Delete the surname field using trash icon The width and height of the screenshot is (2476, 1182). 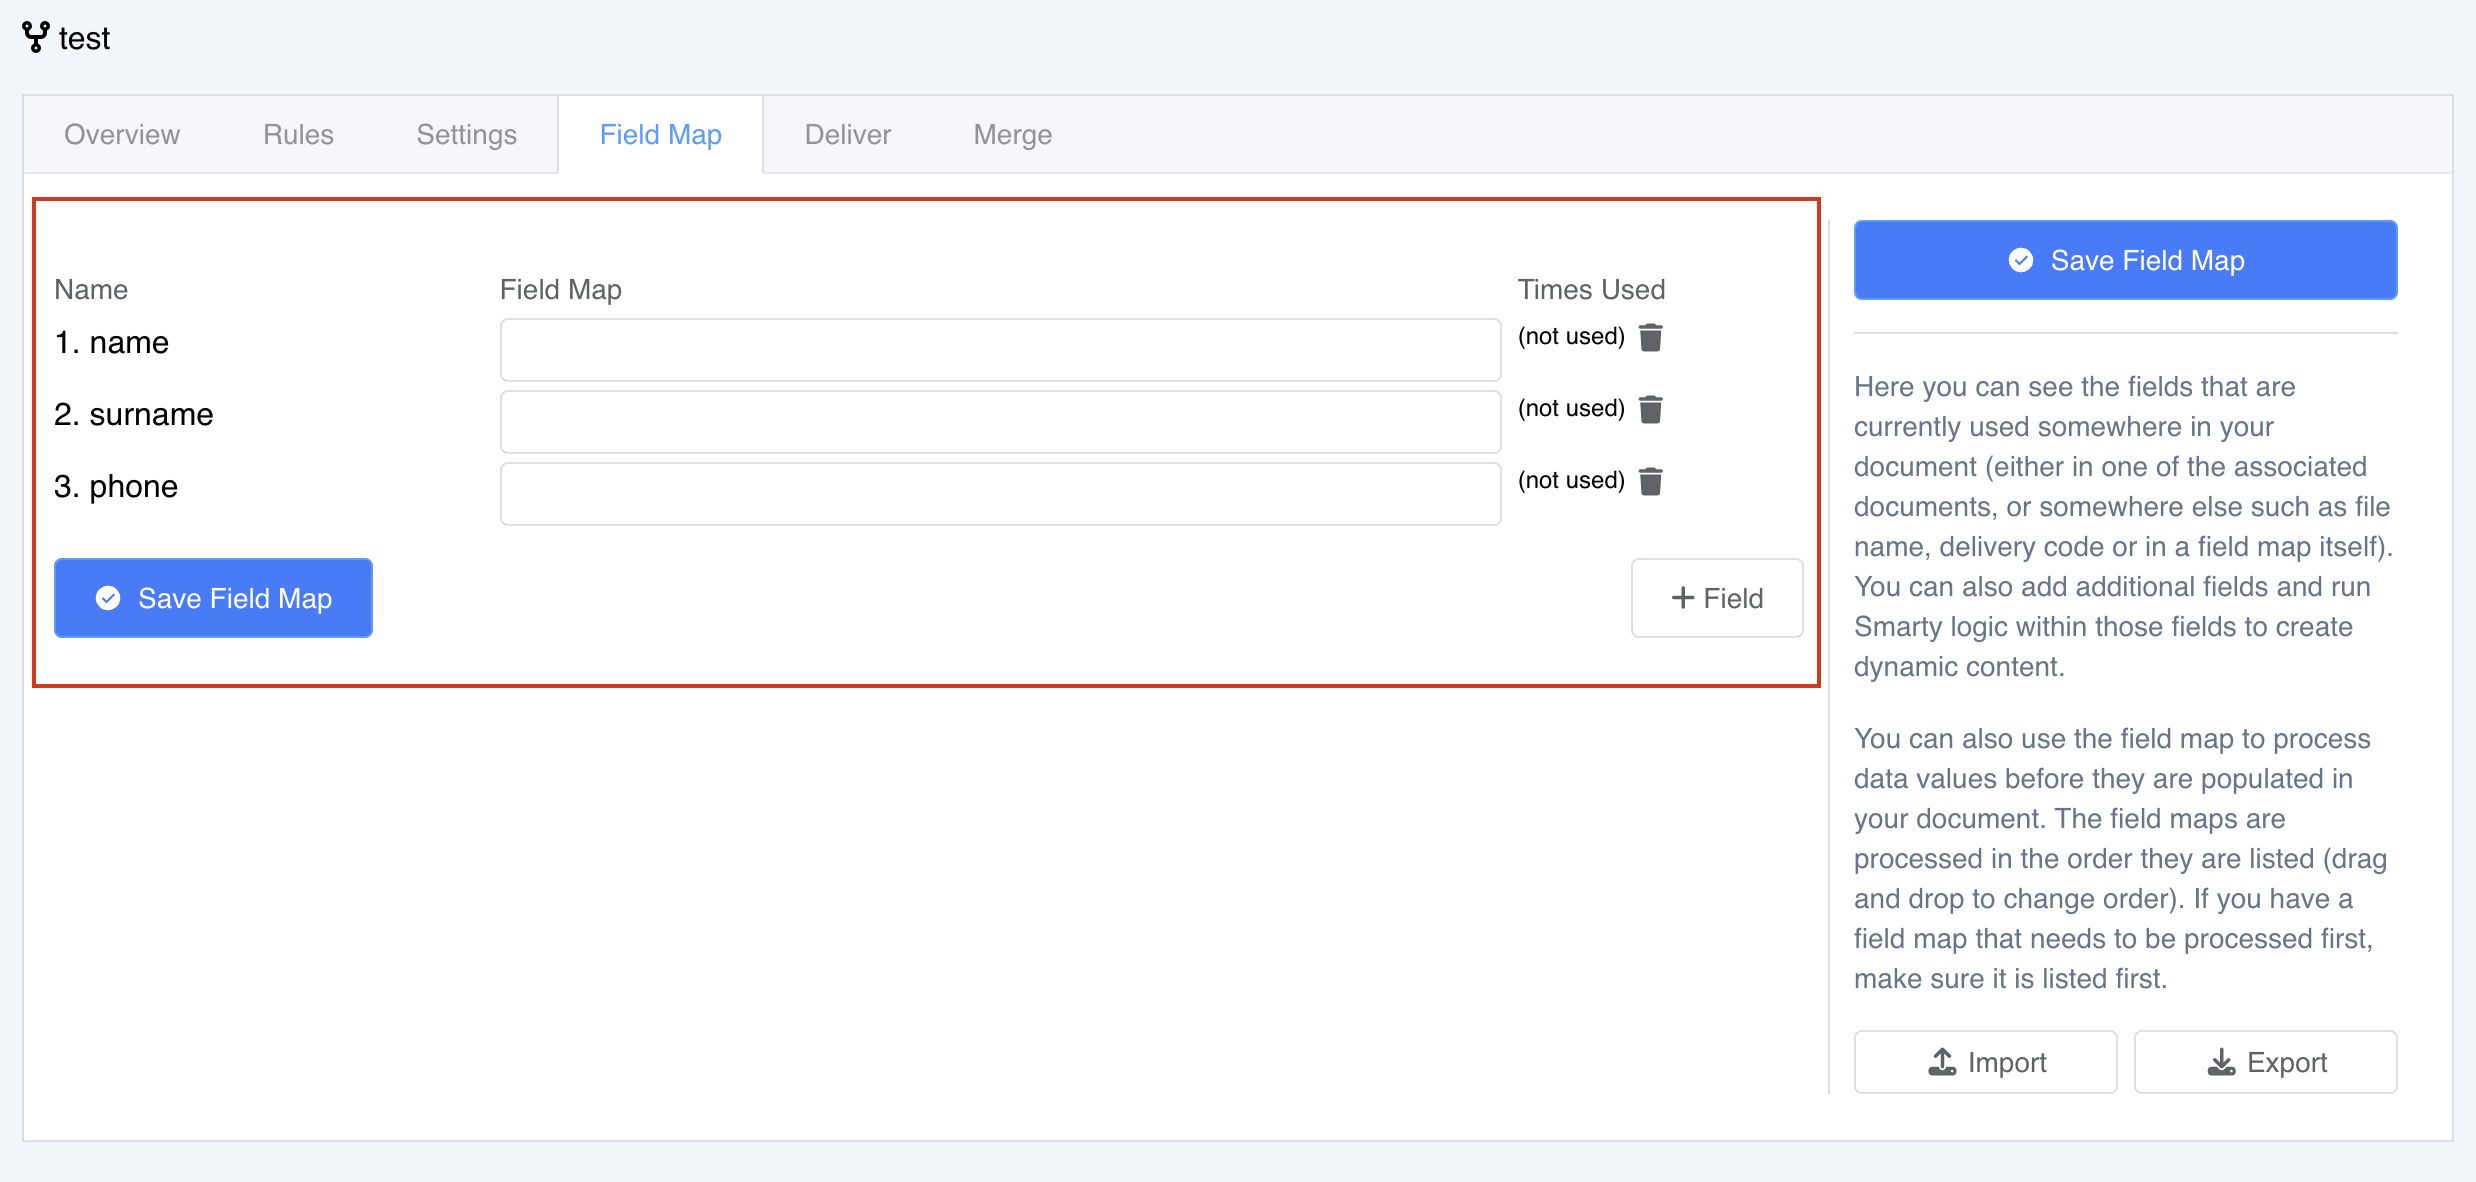pos(1651,410)
